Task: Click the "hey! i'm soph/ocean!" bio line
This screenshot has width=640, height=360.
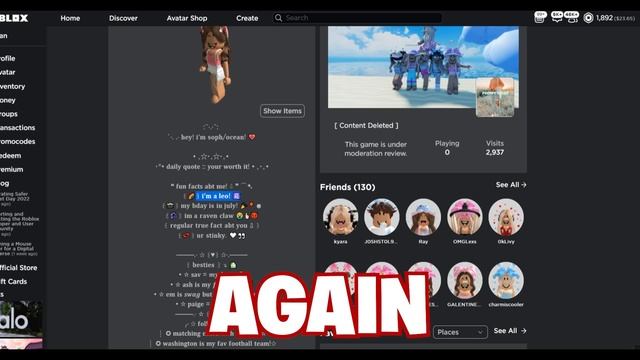Action: coord(213,137)
